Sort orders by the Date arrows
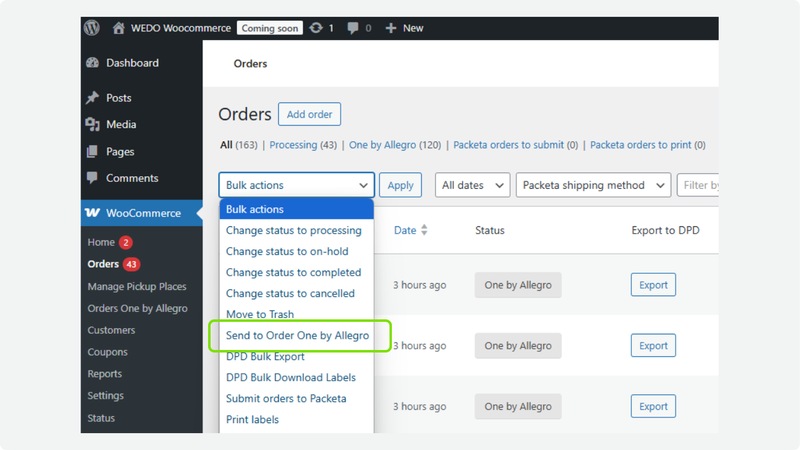The image size is (800, 450). [x=424, y=230]
